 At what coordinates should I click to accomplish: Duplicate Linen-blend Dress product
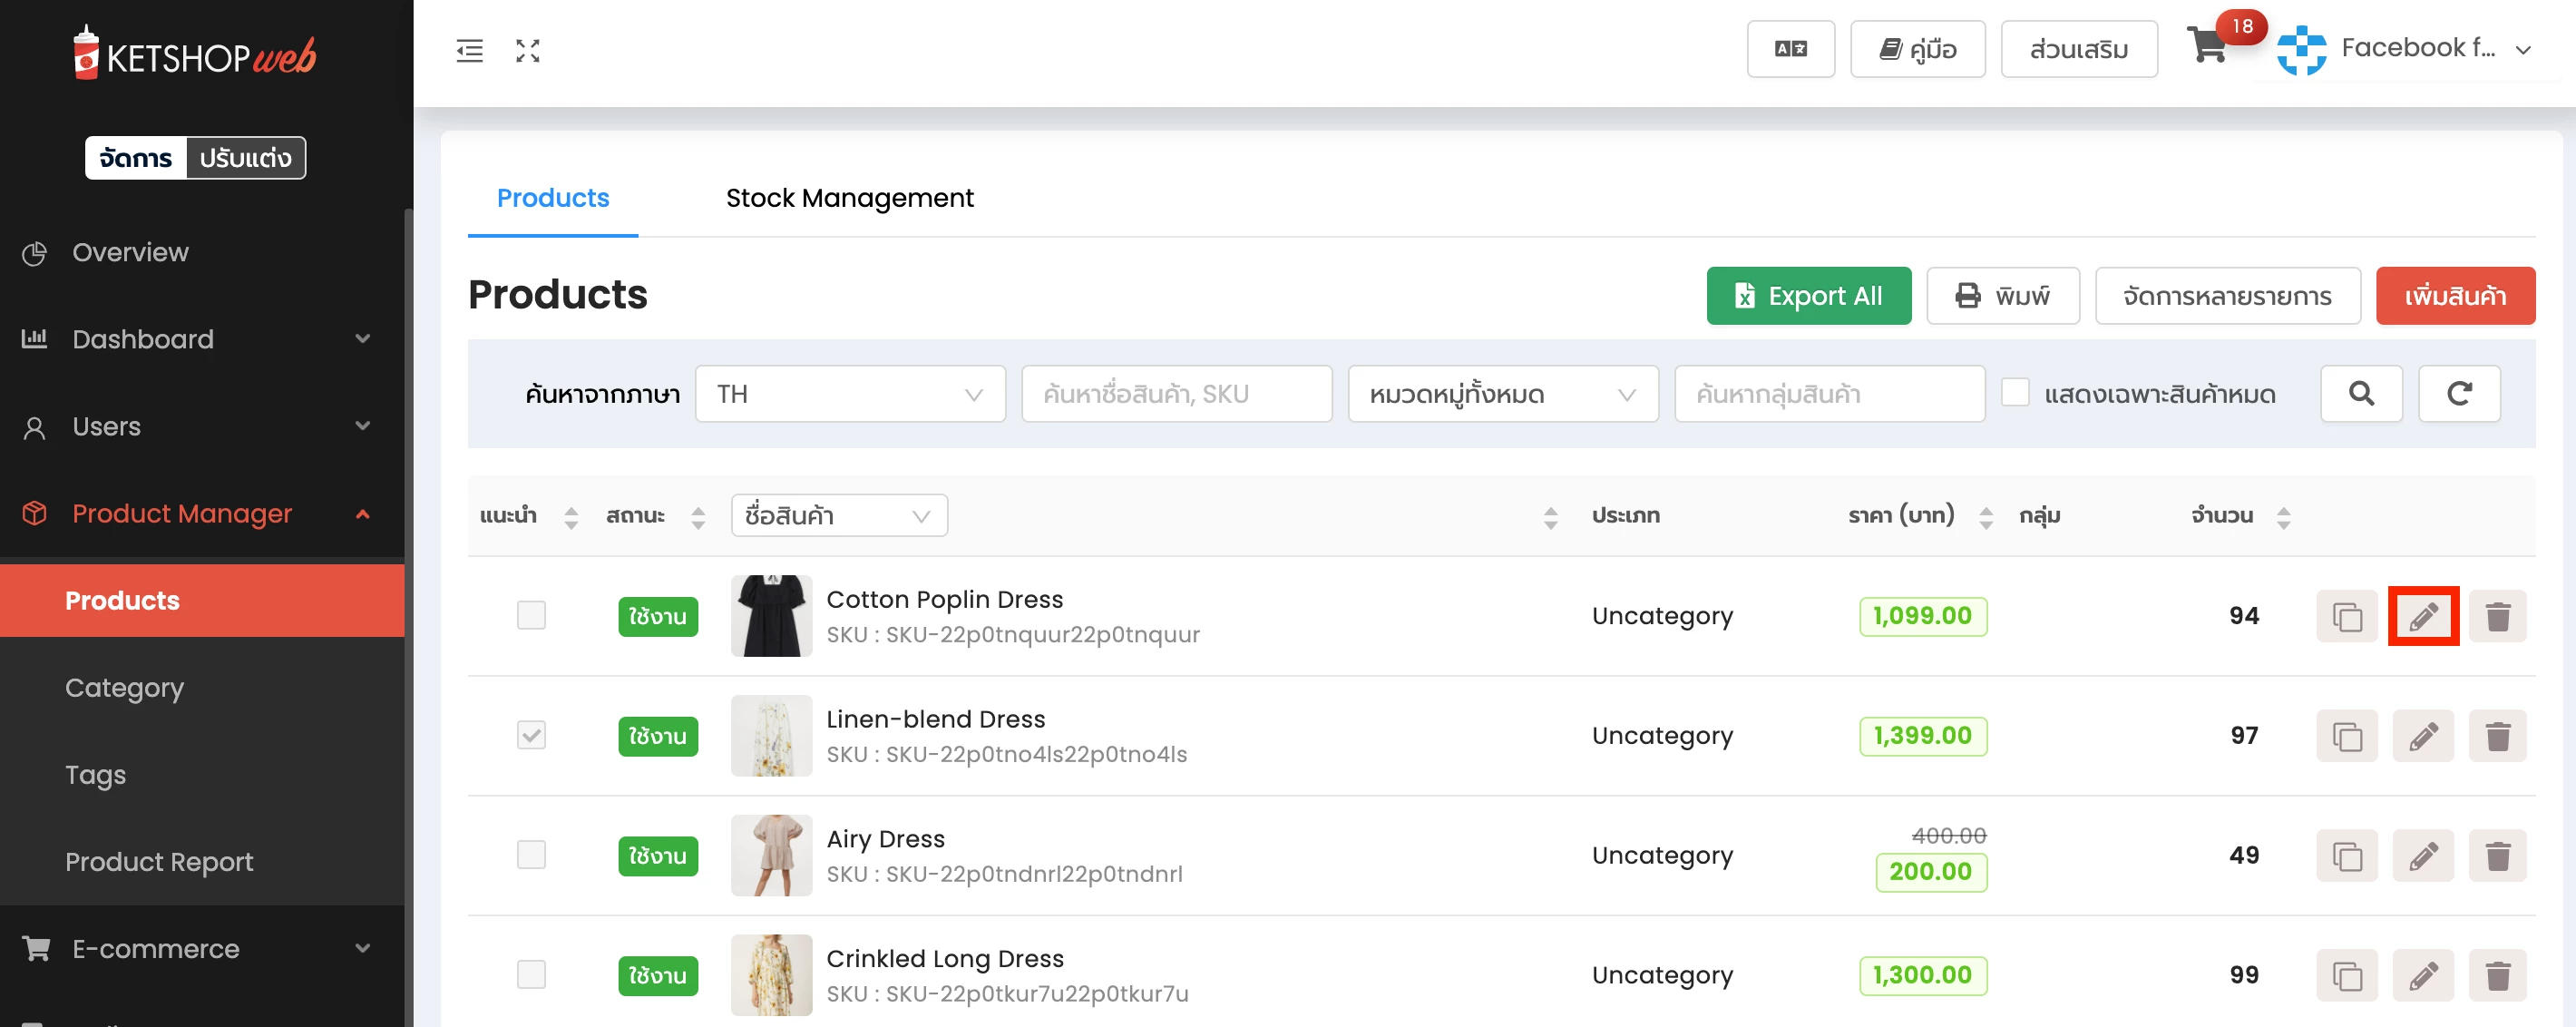[2346, 736]
